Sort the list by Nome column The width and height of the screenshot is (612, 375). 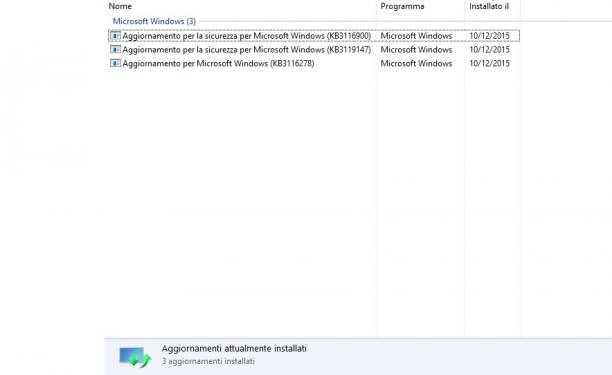click(x=120, y=6)
